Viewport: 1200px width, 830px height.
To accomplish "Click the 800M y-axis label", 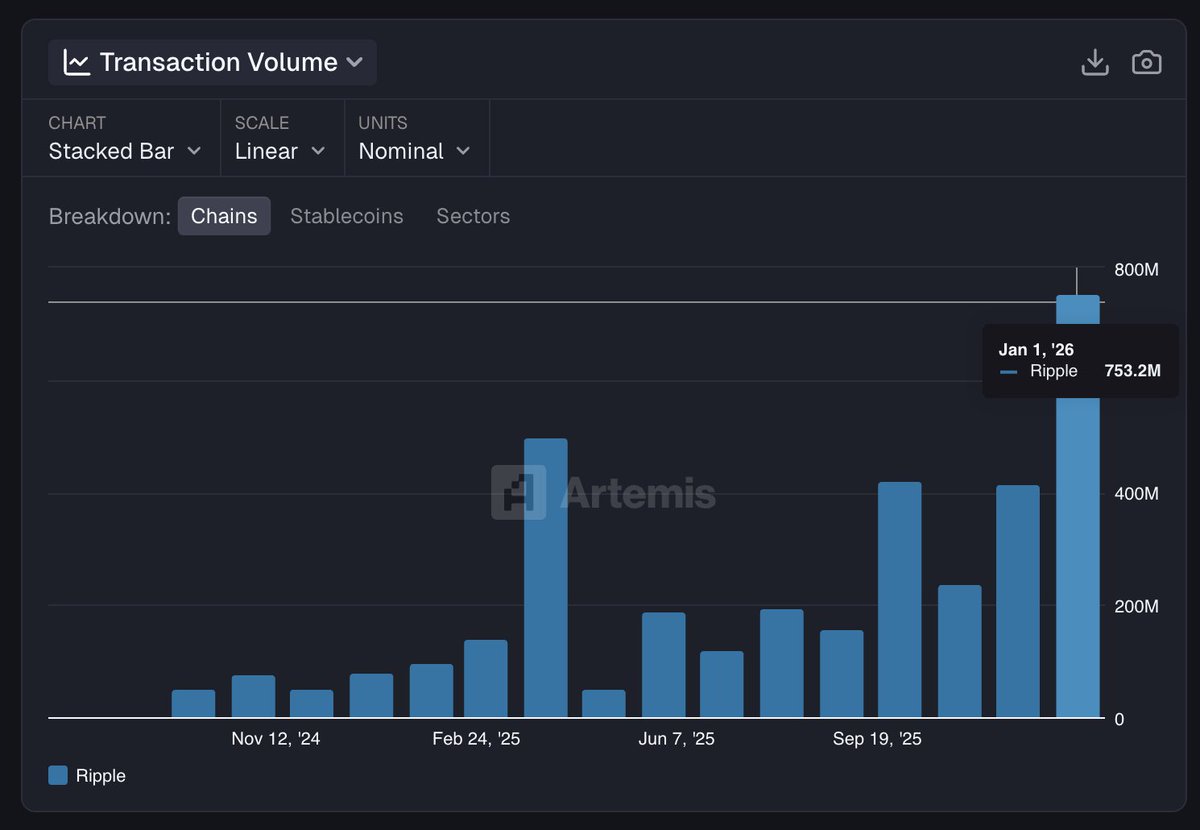I will [1137, 269].
